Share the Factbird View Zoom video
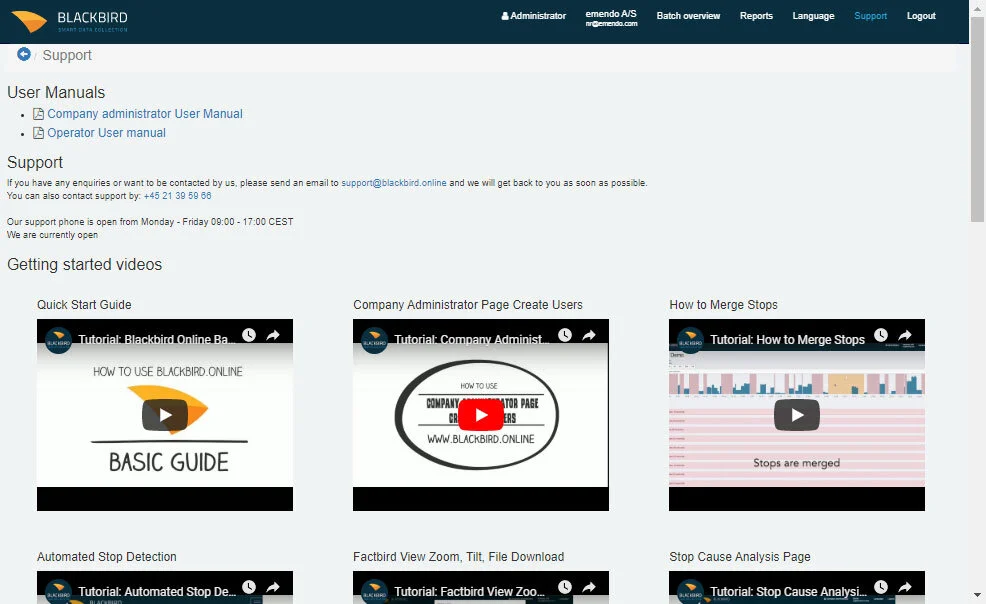Viewport: 986px width, 604px height. coord(589,587)
